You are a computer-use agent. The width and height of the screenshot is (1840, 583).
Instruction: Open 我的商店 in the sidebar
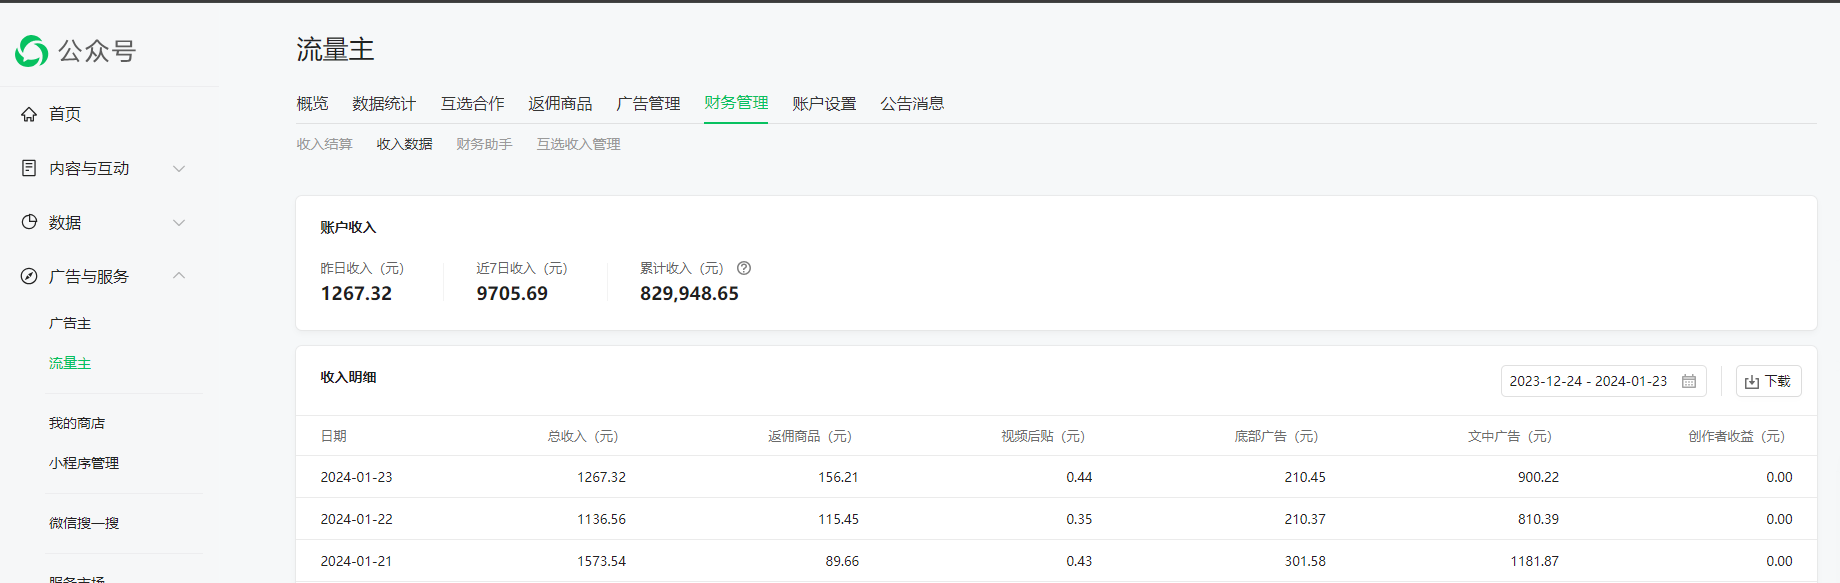tap(77, 423)
